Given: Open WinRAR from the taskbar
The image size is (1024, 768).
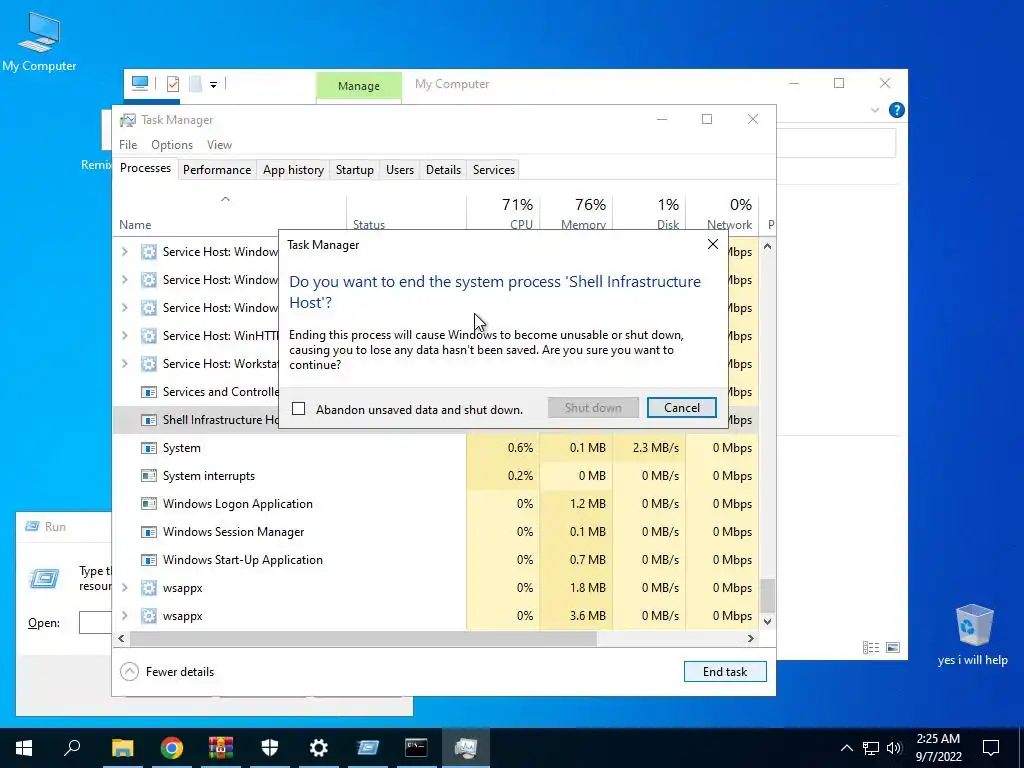Looking at the screenshot, I should (221, 748).
